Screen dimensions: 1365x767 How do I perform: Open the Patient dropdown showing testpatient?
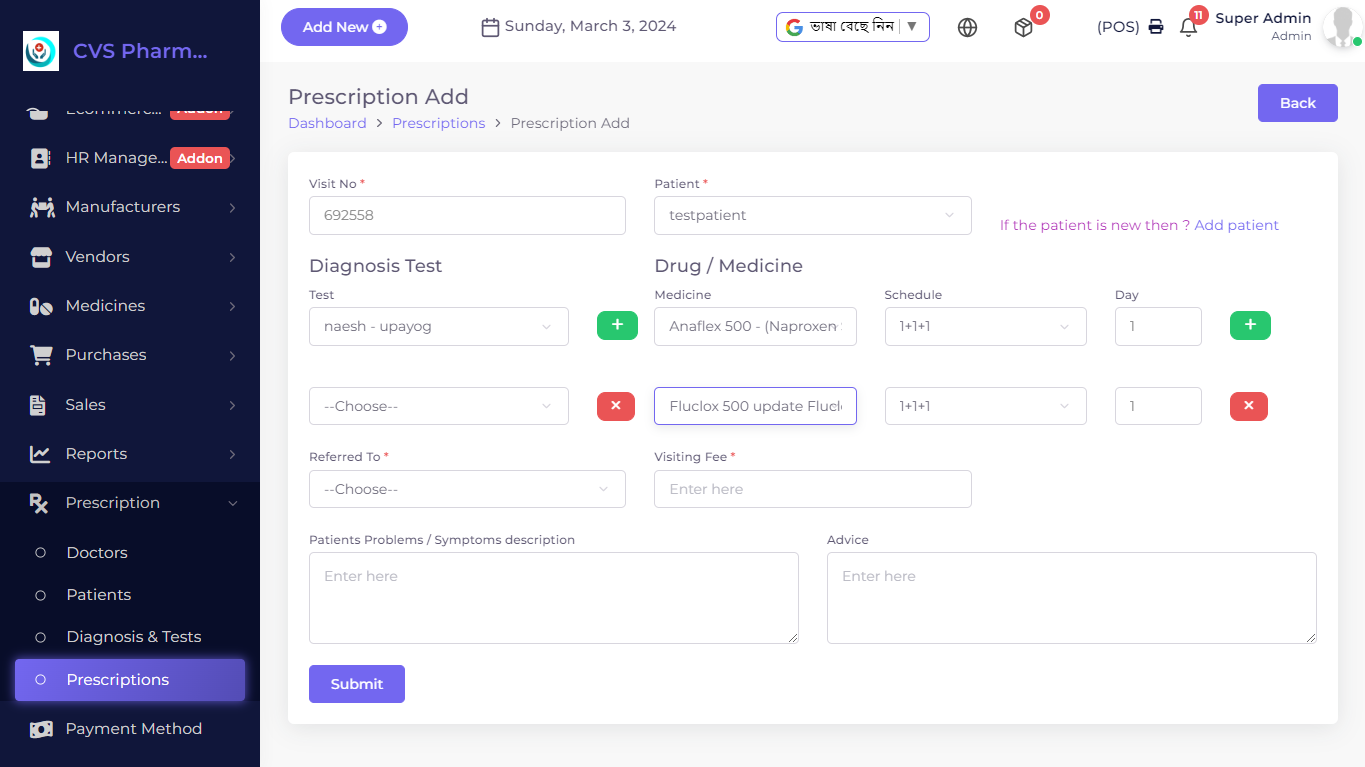point(812,215)
